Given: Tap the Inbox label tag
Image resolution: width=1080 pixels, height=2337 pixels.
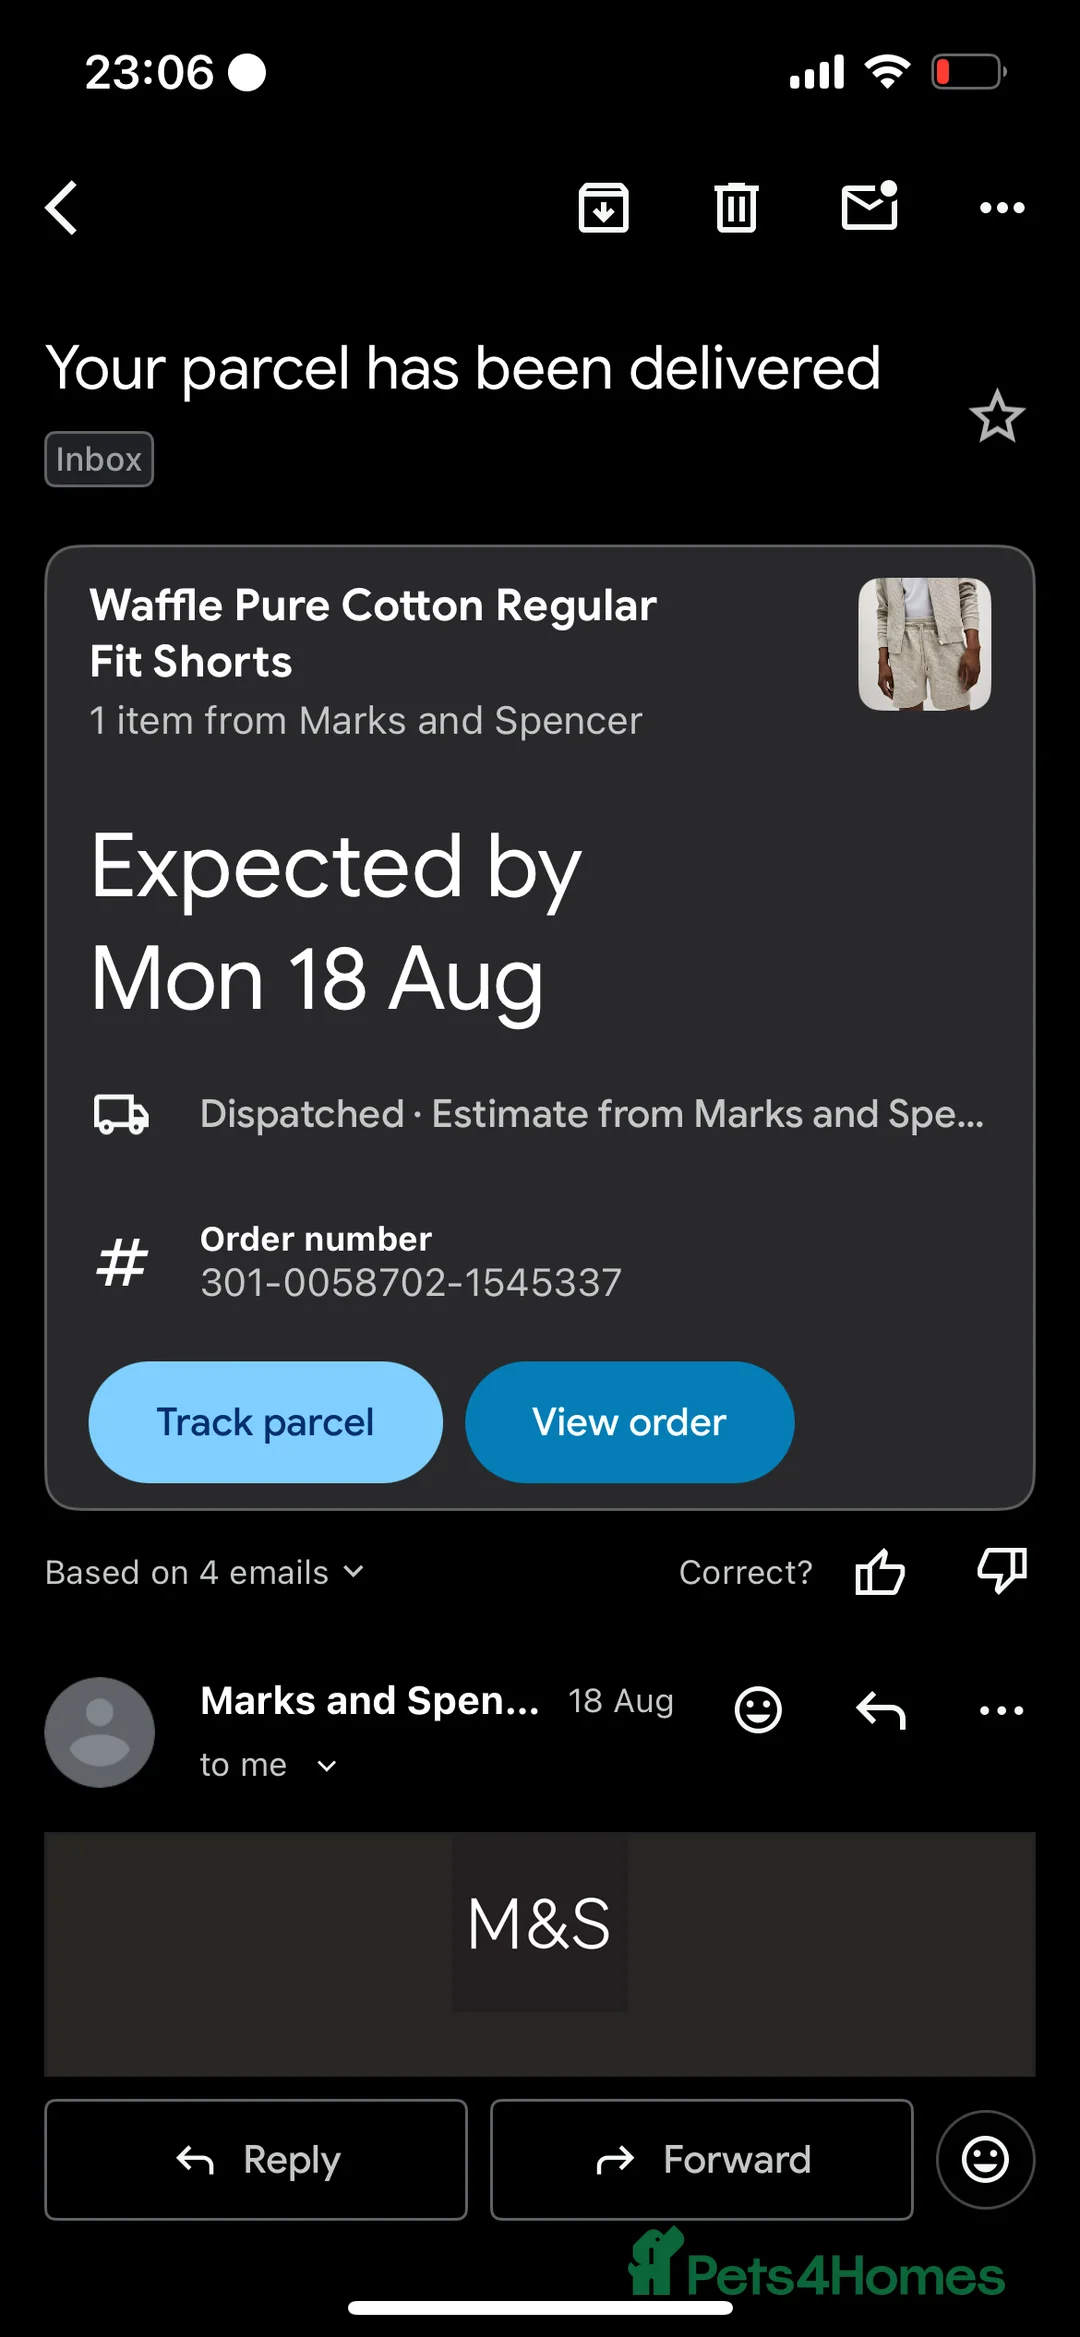Looking at the screenshot, I should (99, 459).
